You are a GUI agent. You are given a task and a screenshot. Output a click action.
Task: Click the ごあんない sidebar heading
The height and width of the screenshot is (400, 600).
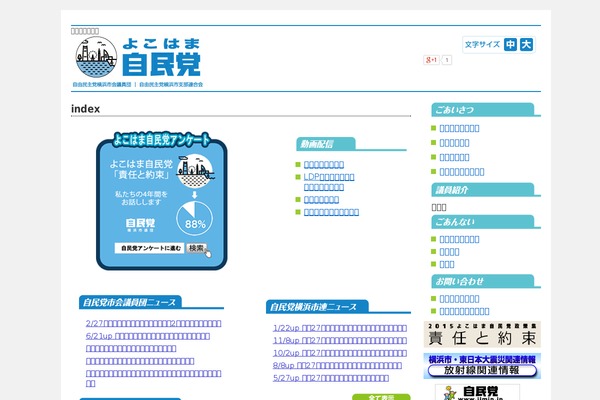(486, 222)
